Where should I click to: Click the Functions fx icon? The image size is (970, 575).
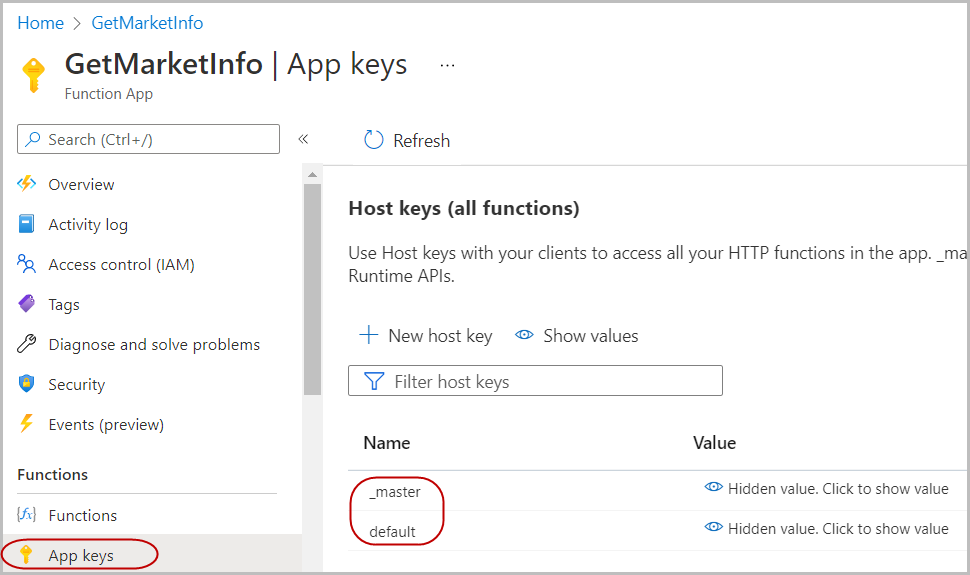[27, 515]
